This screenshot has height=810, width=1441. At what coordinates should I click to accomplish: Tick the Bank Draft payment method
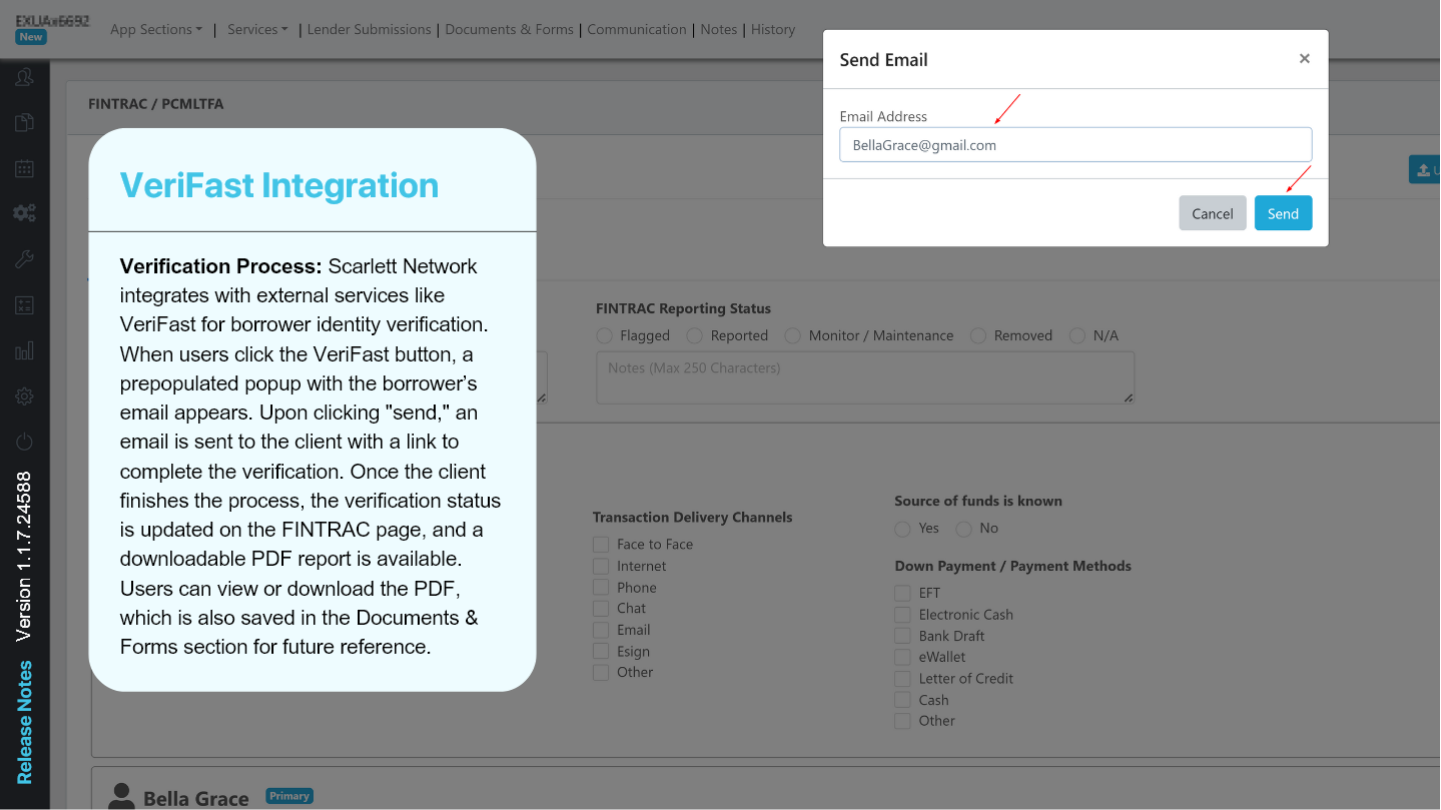[x=903, y=636]
